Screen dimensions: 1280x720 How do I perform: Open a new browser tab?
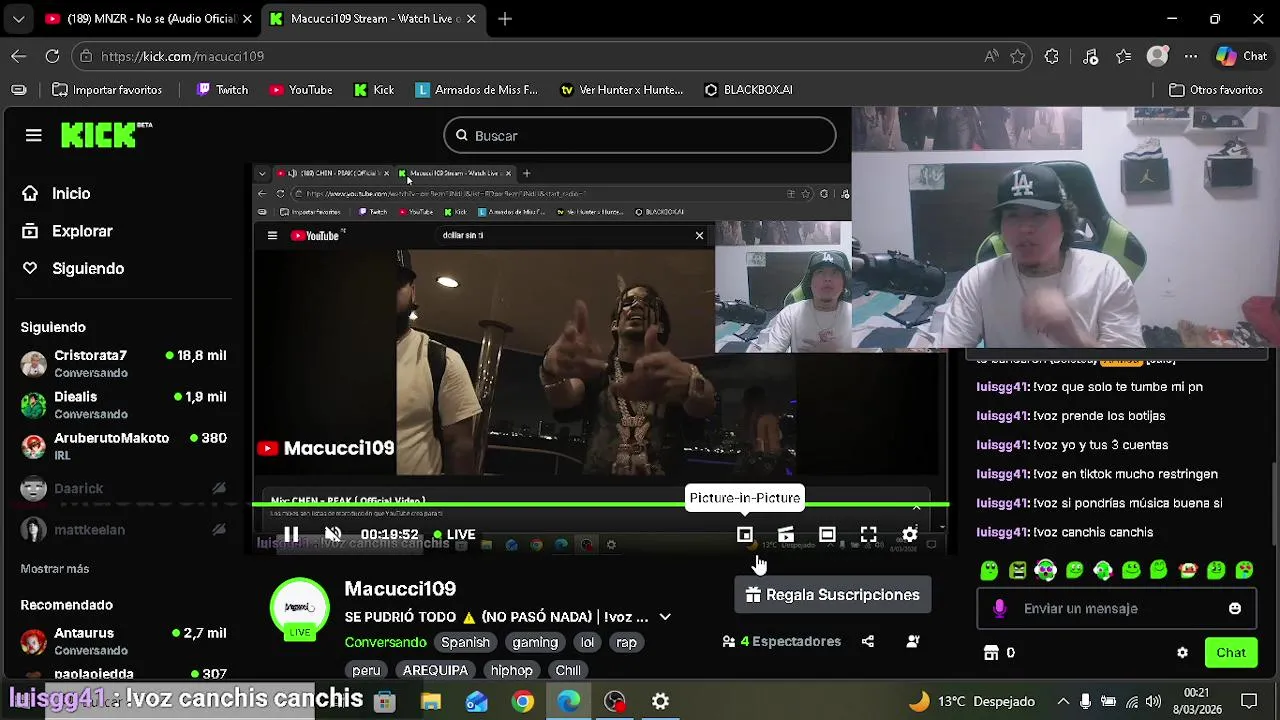point(505,19)
